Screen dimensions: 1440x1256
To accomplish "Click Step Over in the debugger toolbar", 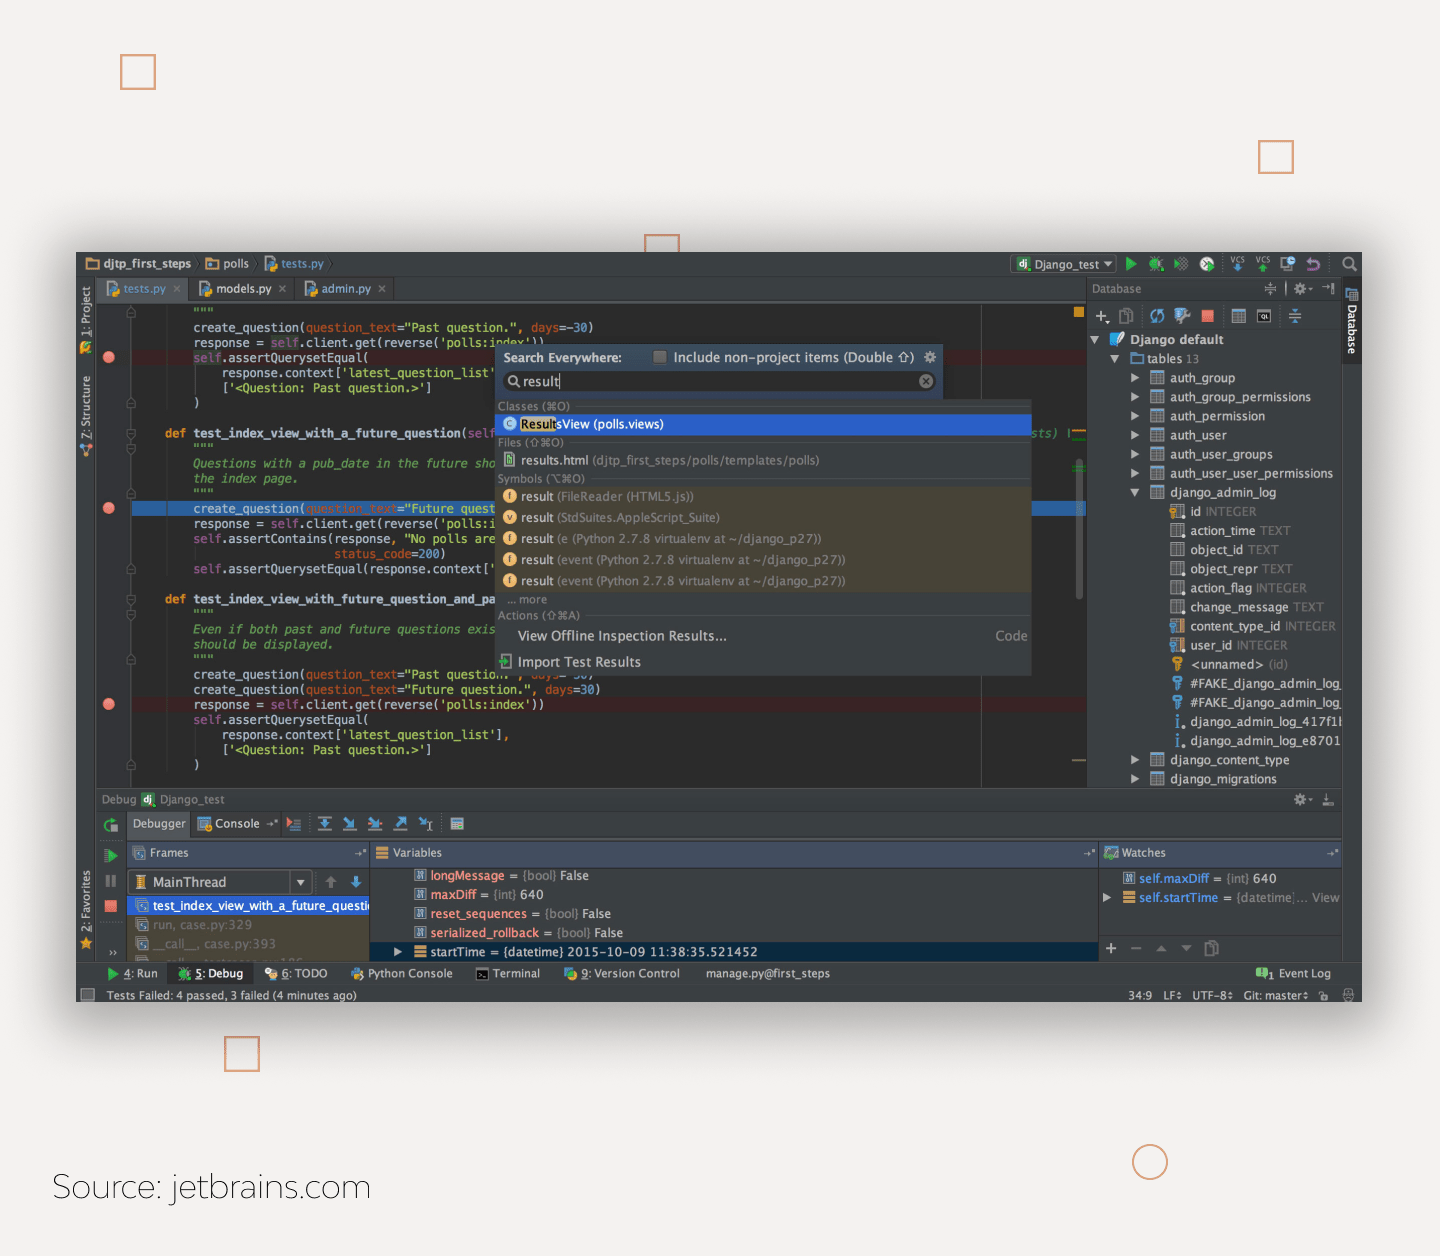I will coord(325,824).
